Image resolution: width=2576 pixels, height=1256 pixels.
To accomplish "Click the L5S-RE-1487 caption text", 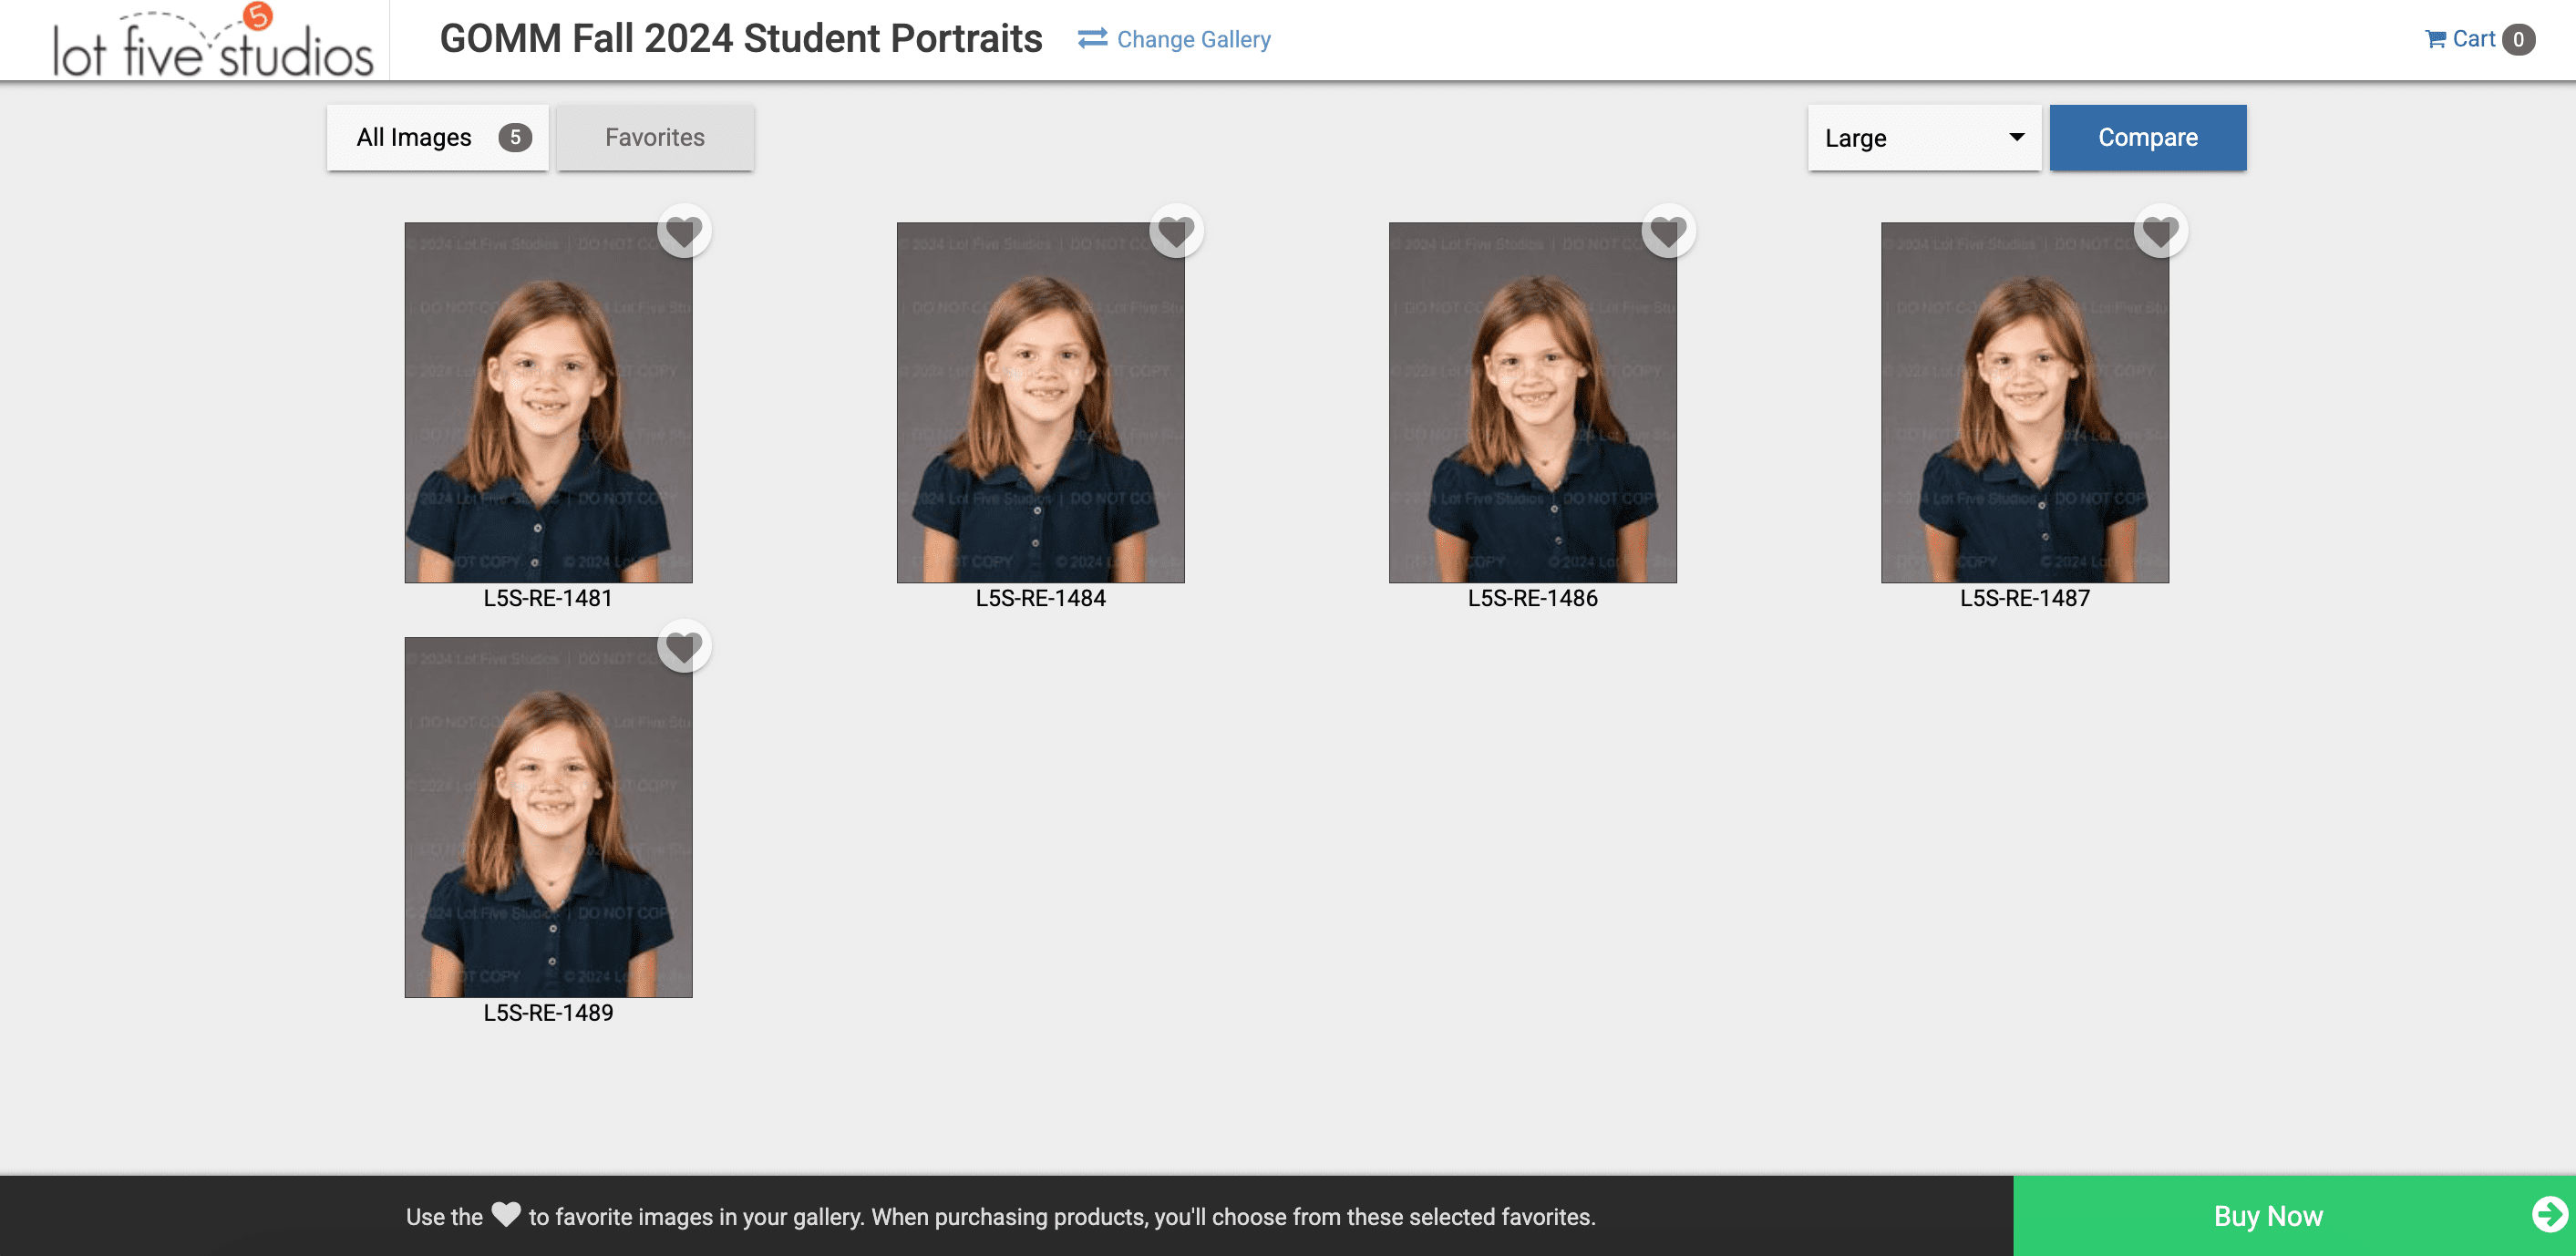I will [2024, 598].
